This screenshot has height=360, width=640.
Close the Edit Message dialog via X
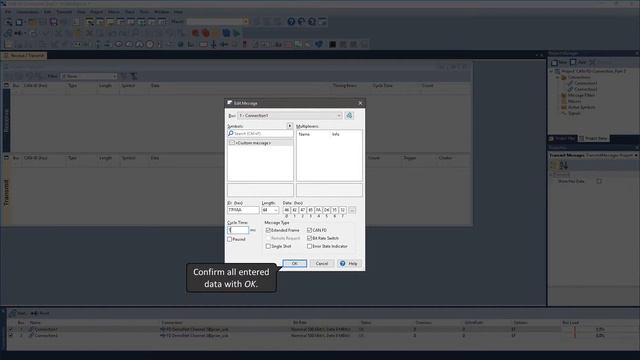click(x=360, y=103)
